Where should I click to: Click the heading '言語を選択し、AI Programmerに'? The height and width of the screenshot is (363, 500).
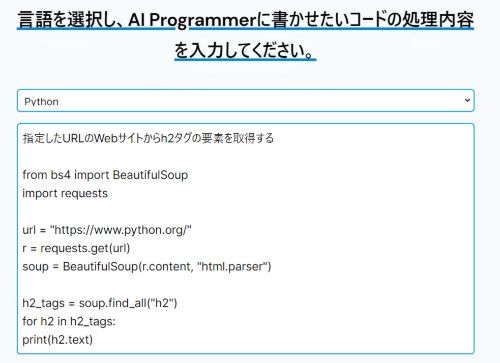[144, 20]
